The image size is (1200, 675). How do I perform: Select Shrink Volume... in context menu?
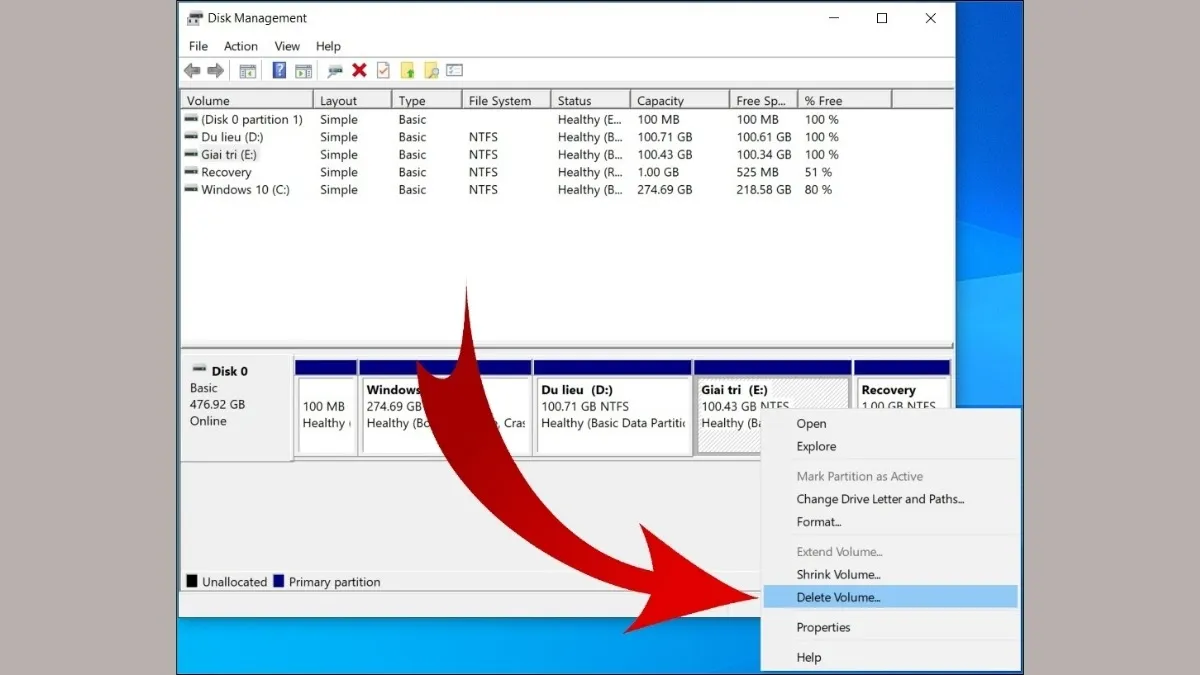pos(838,574)
